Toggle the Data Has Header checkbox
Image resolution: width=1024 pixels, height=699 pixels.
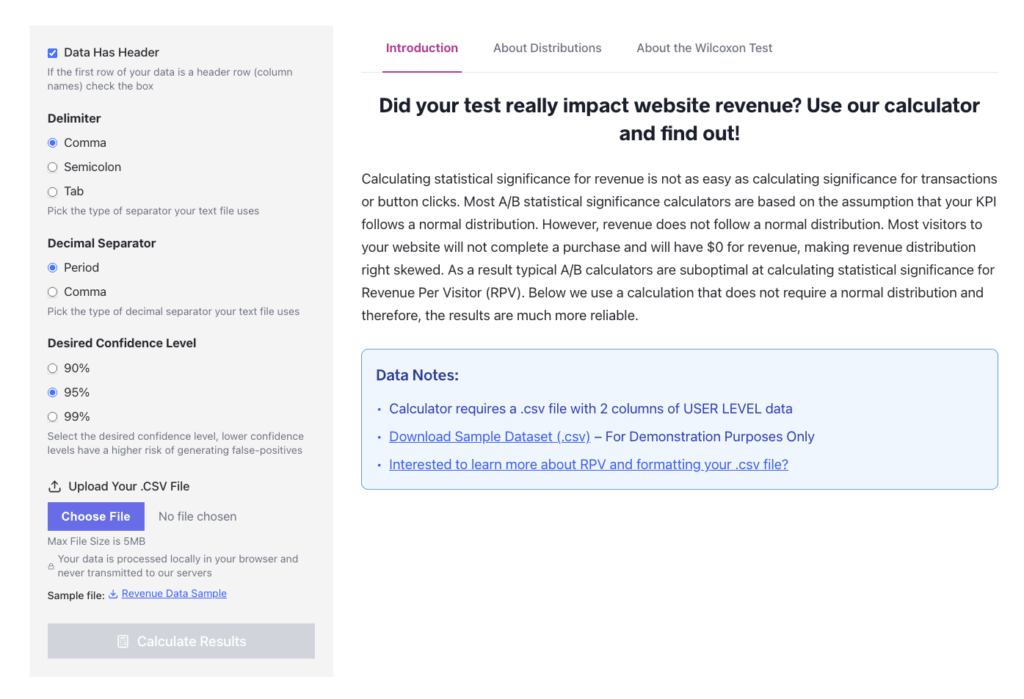[53, 53]
